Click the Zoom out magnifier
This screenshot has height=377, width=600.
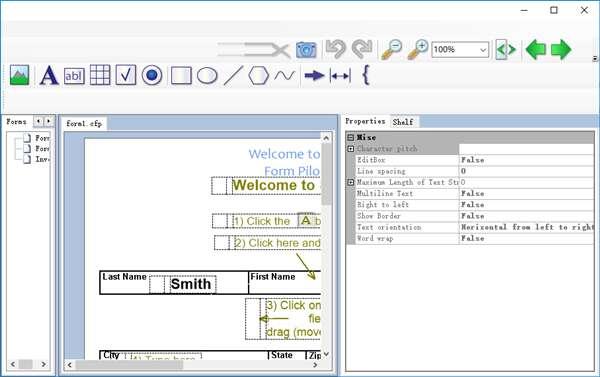click(392, 50)
